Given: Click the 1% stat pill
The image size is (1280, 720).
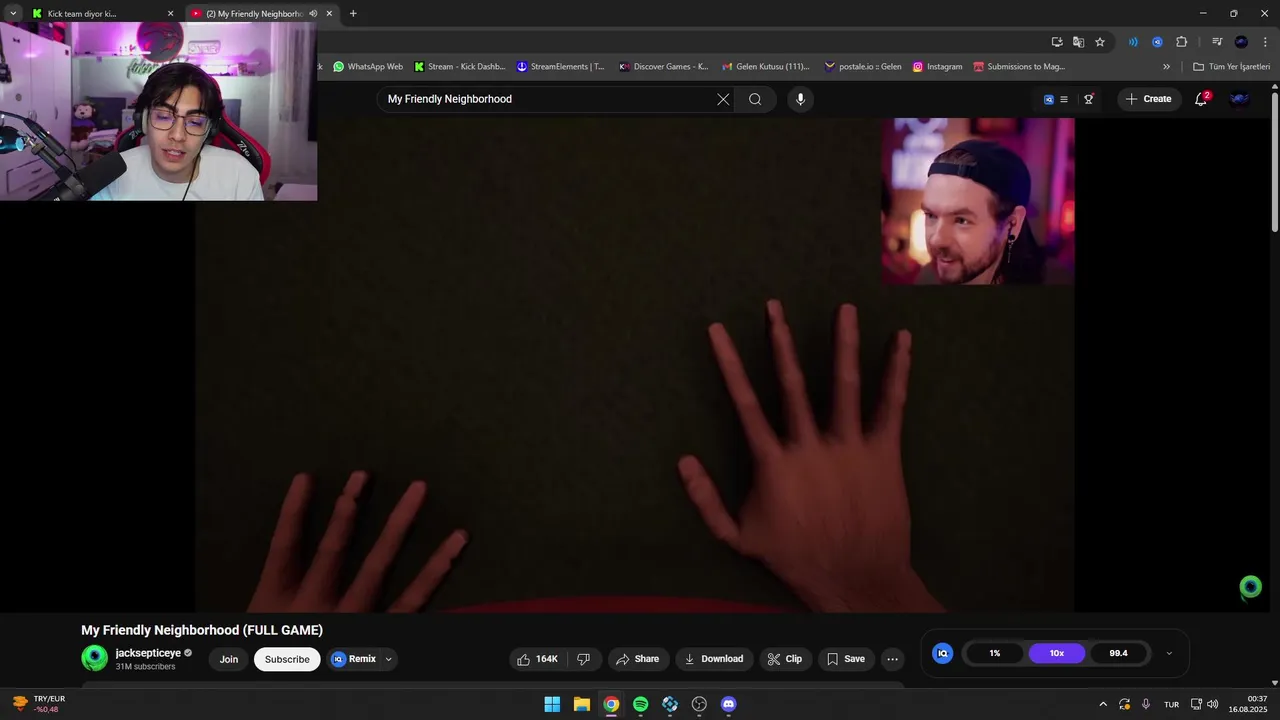Looking at the screenshot, I should click(995, 653).
